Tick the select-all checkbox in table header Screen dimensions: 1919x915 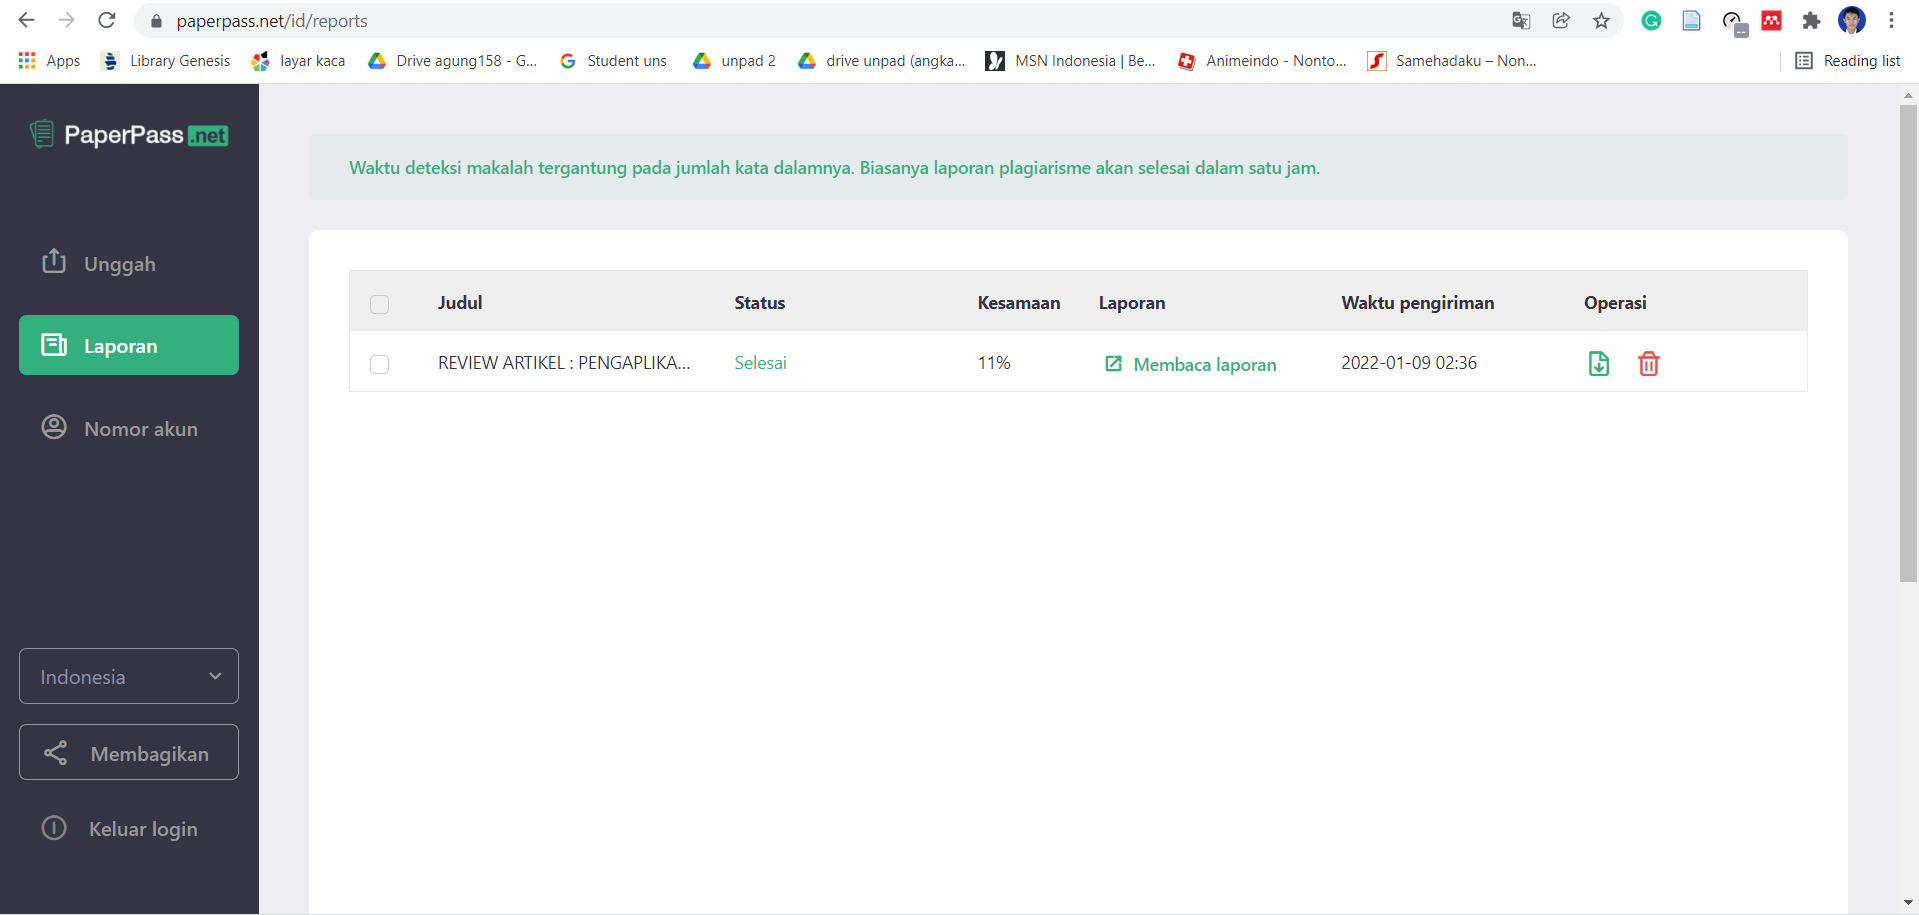coord(379,304)
